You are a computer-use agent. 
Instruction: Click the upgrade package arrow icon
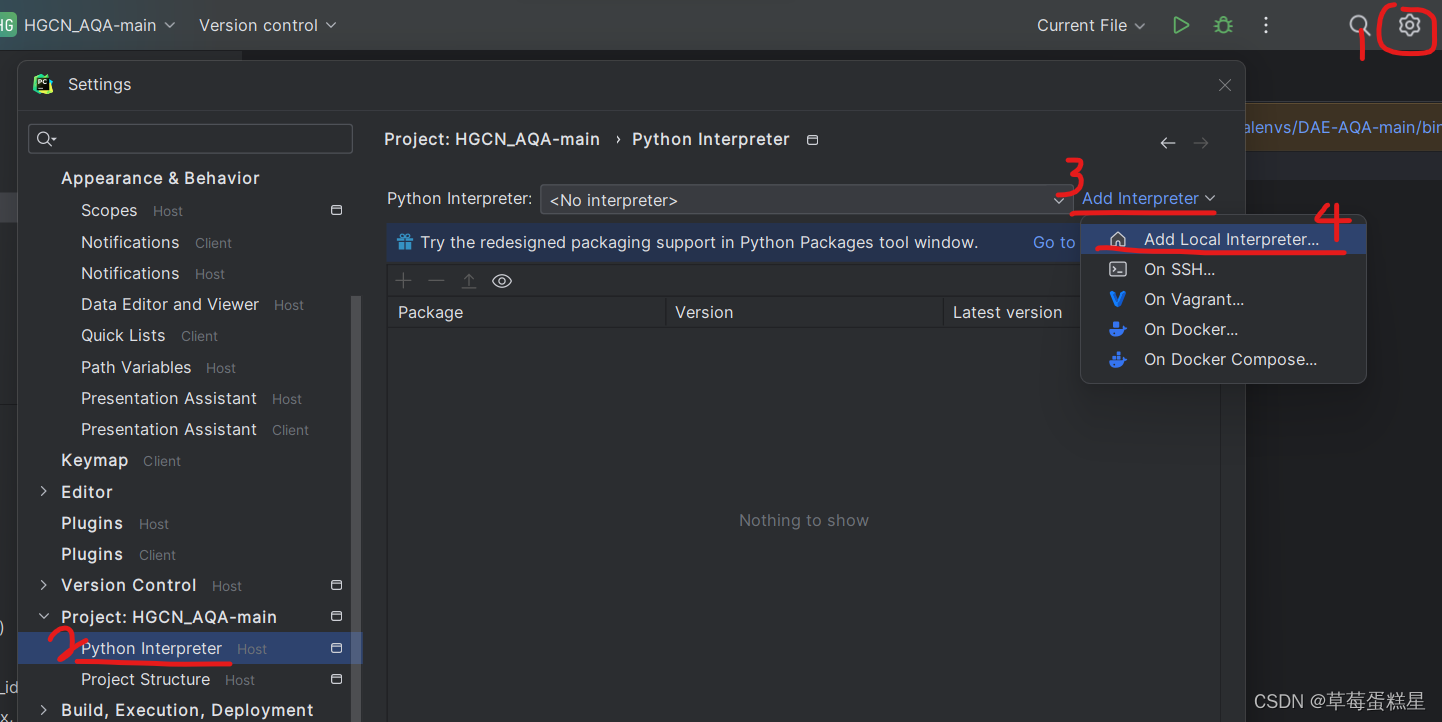468,281
